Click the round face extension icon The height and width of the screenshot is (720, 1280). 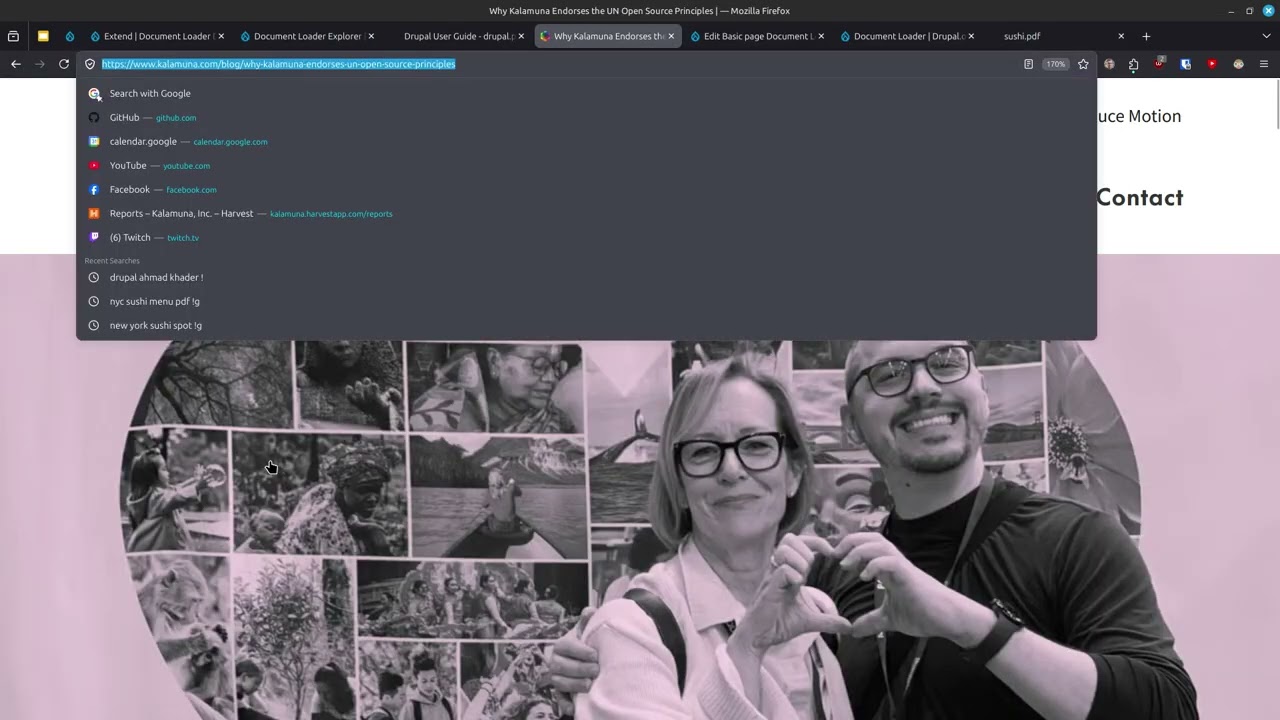tap(1238, 64)
